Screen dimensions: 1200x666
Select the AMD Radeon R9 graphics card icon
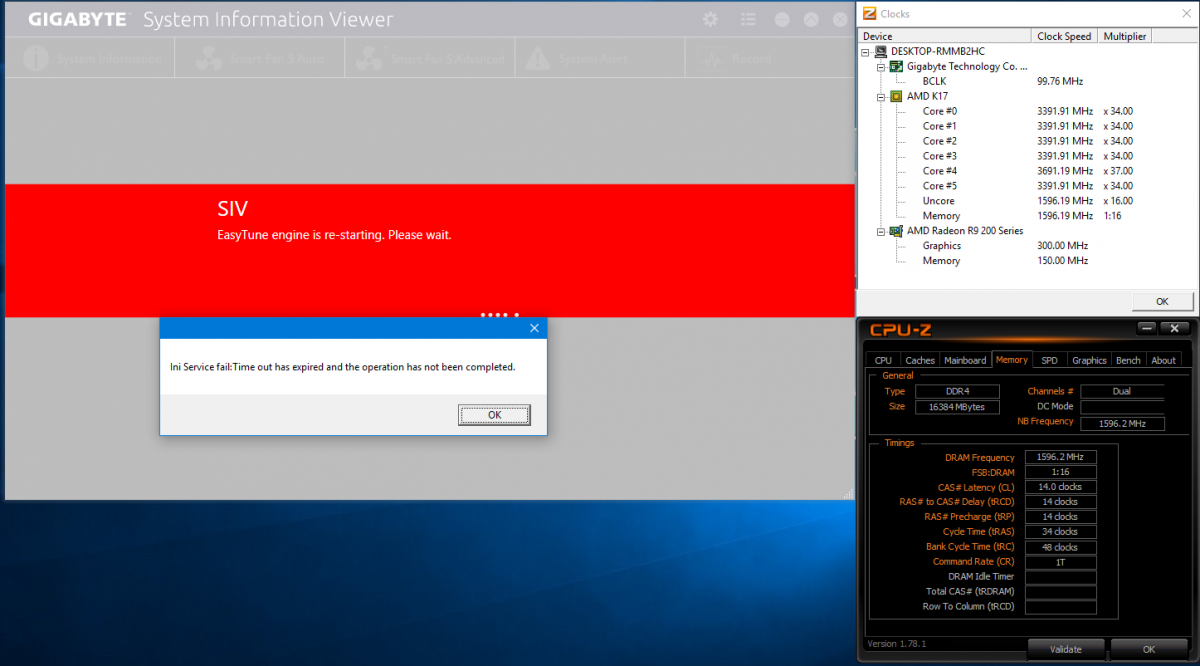coord(896,231)
